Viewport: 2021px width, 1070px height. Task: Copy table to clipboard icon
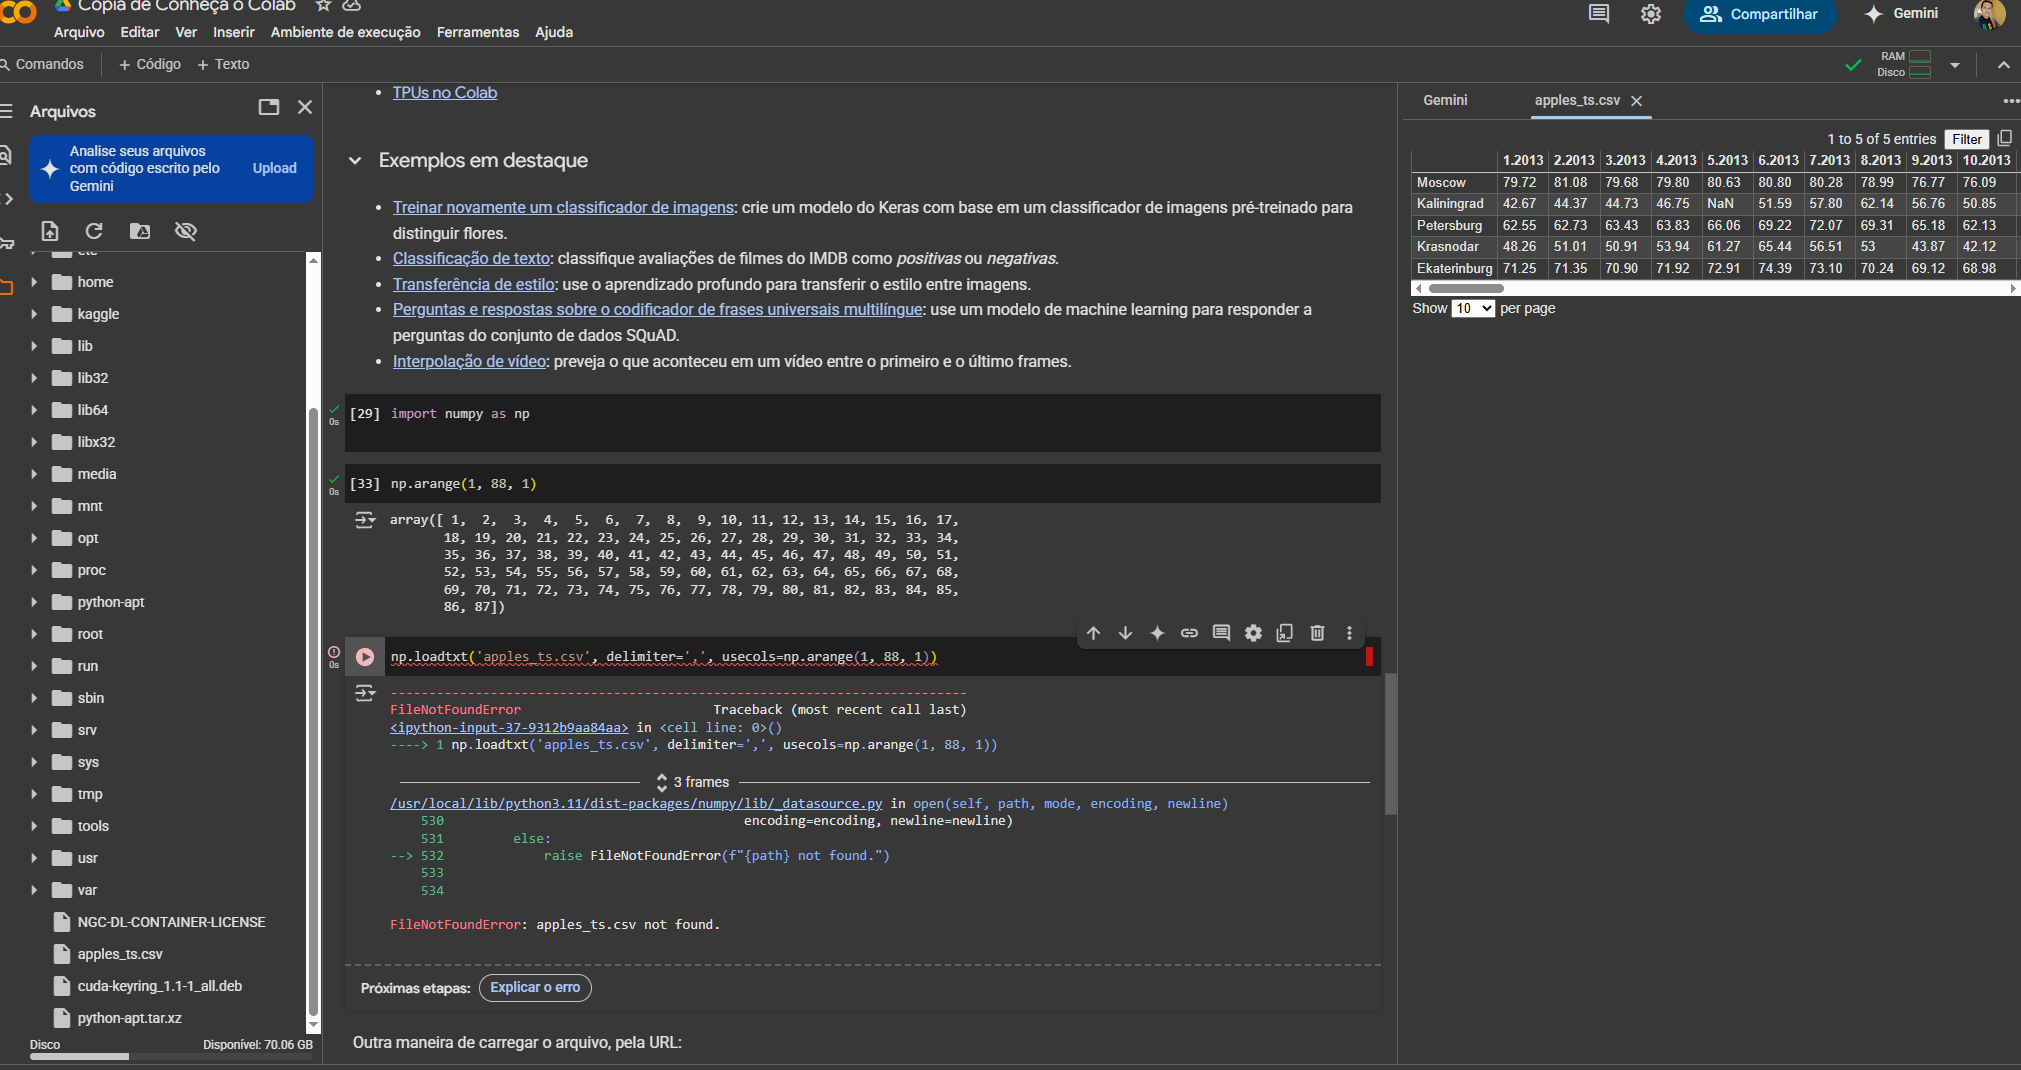(2004, 139)
